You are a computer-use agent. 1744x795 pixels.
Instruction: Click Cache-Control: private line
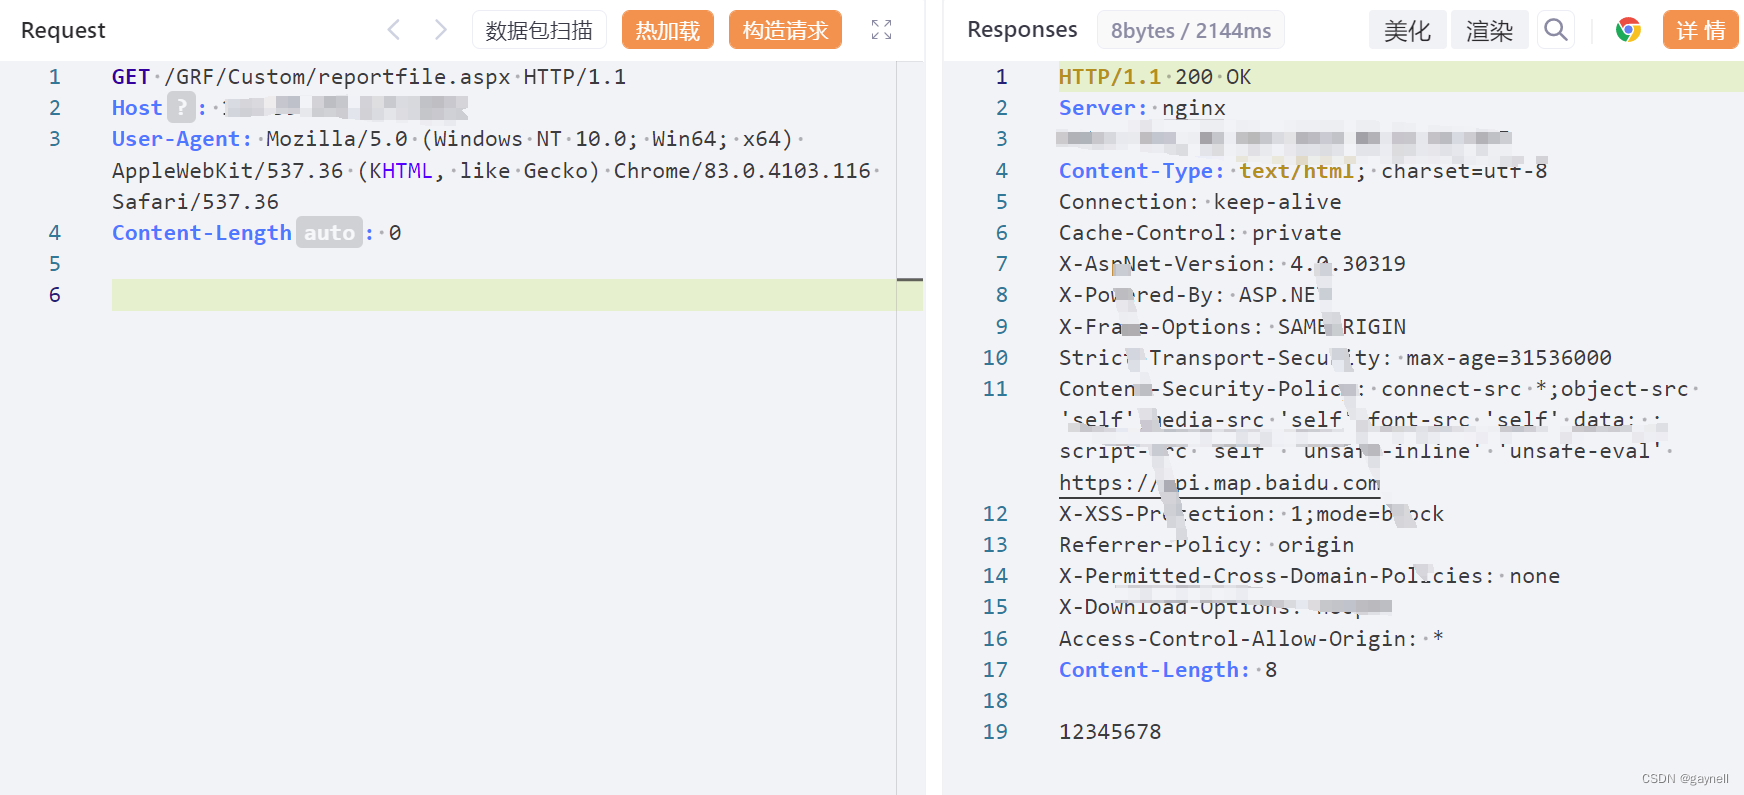(x=1200, y=232)
